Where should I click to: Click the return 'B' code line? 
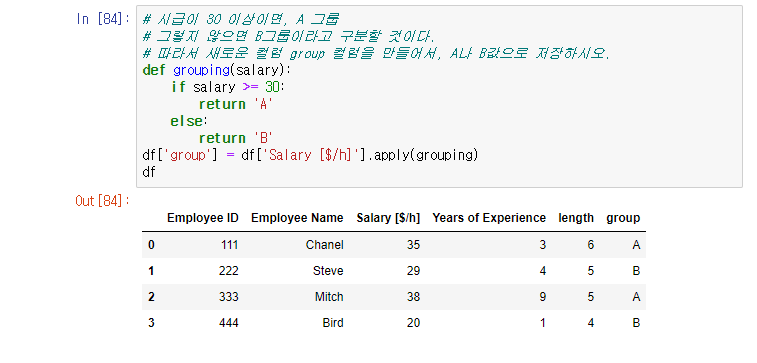pos(237,138)
